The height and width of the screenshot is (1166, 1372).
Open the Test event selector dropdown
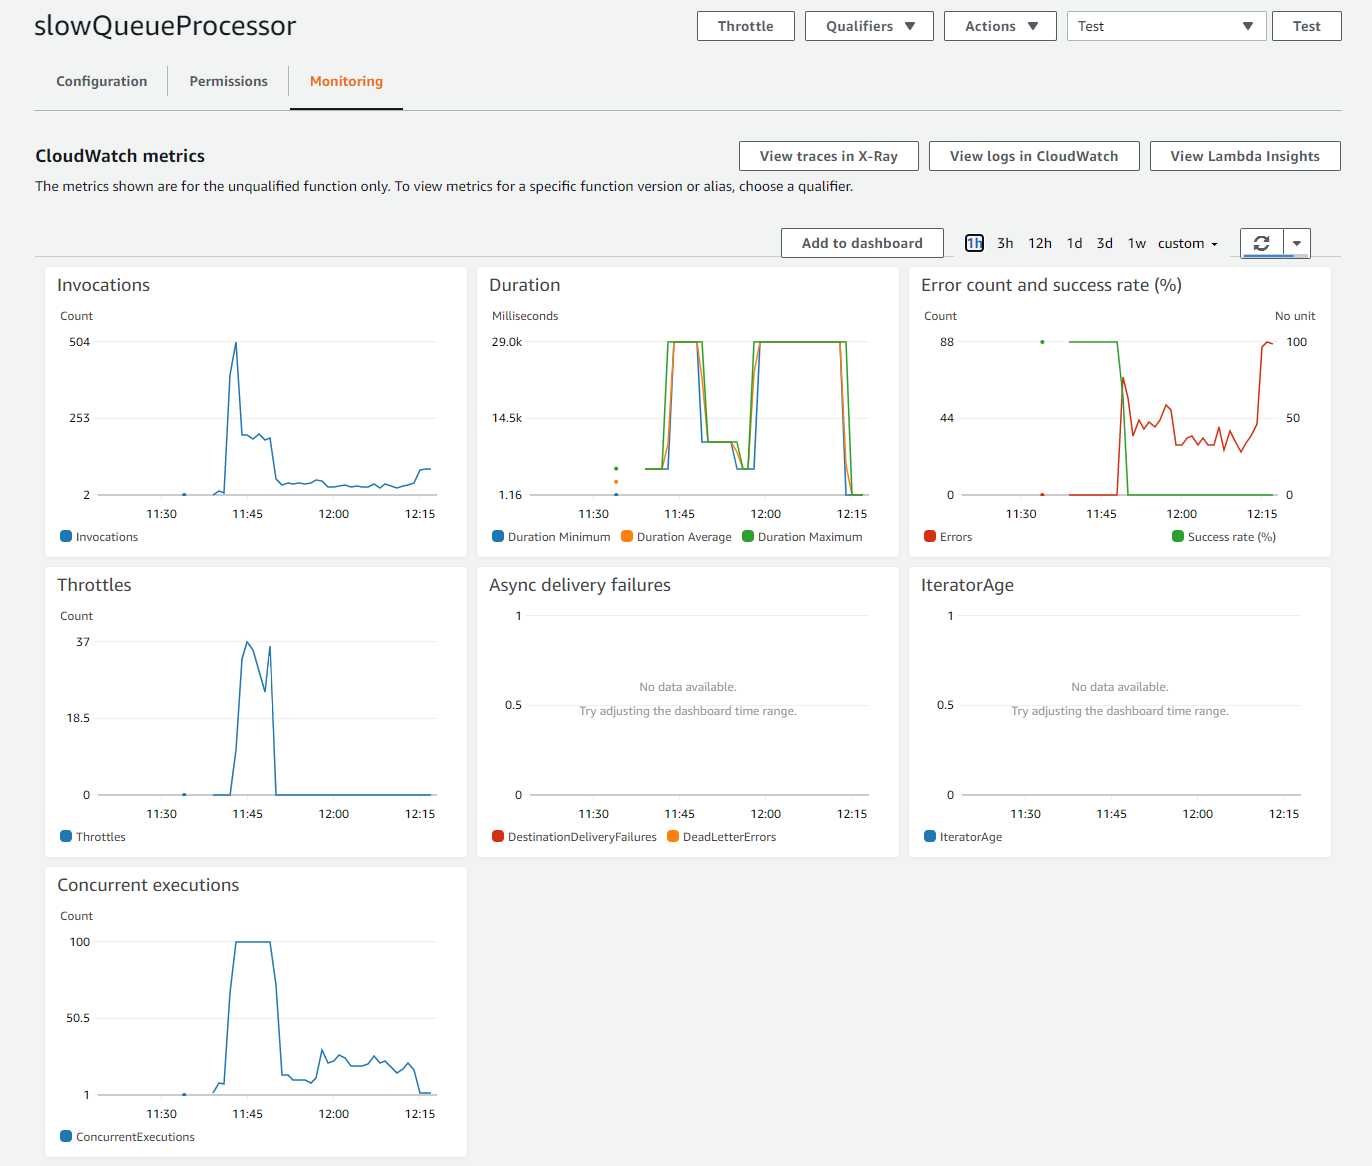point(1166,25)
